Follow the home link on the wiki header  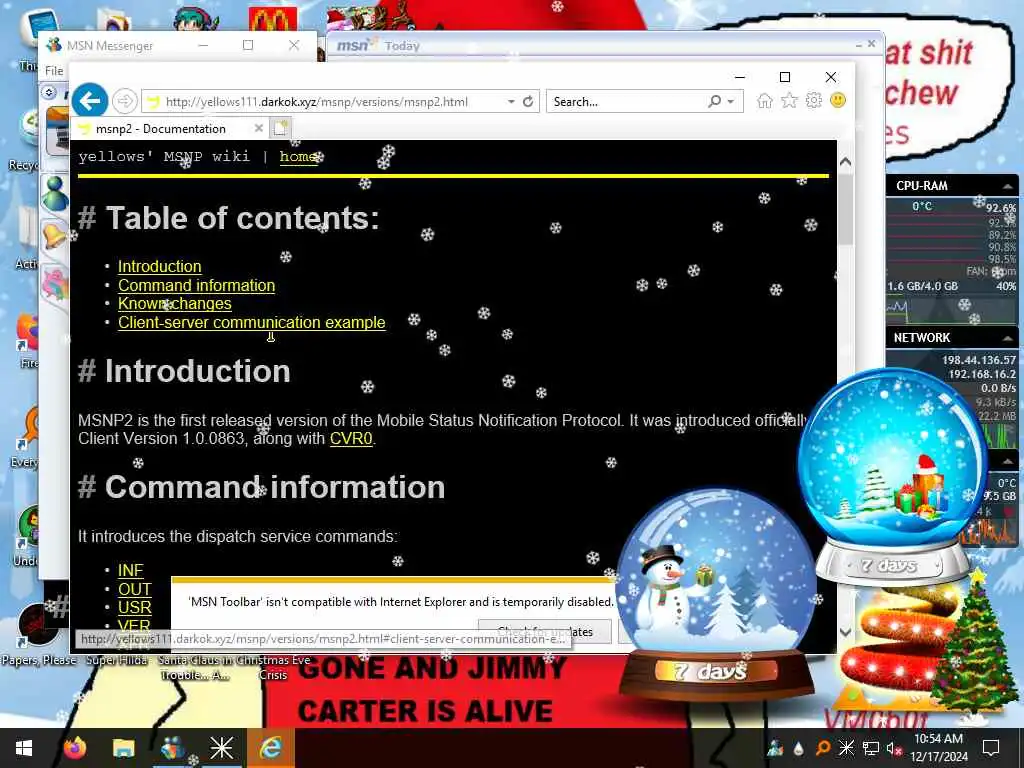pyautogui.click(x=298, y=157)
